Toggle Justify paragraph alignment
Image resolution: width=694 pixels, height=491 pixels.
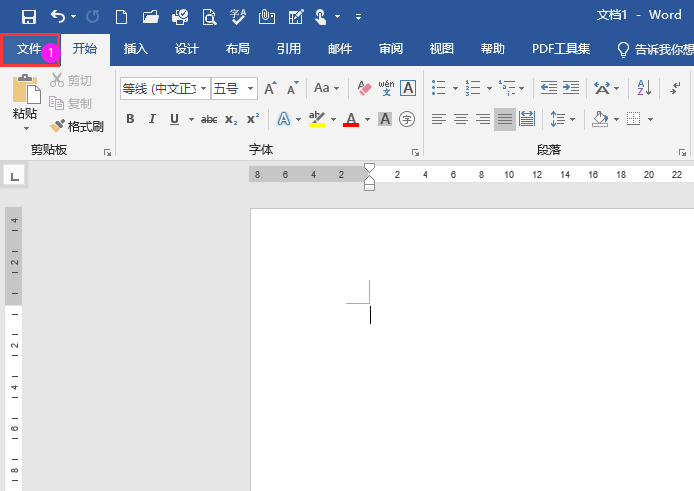[505, 120]
